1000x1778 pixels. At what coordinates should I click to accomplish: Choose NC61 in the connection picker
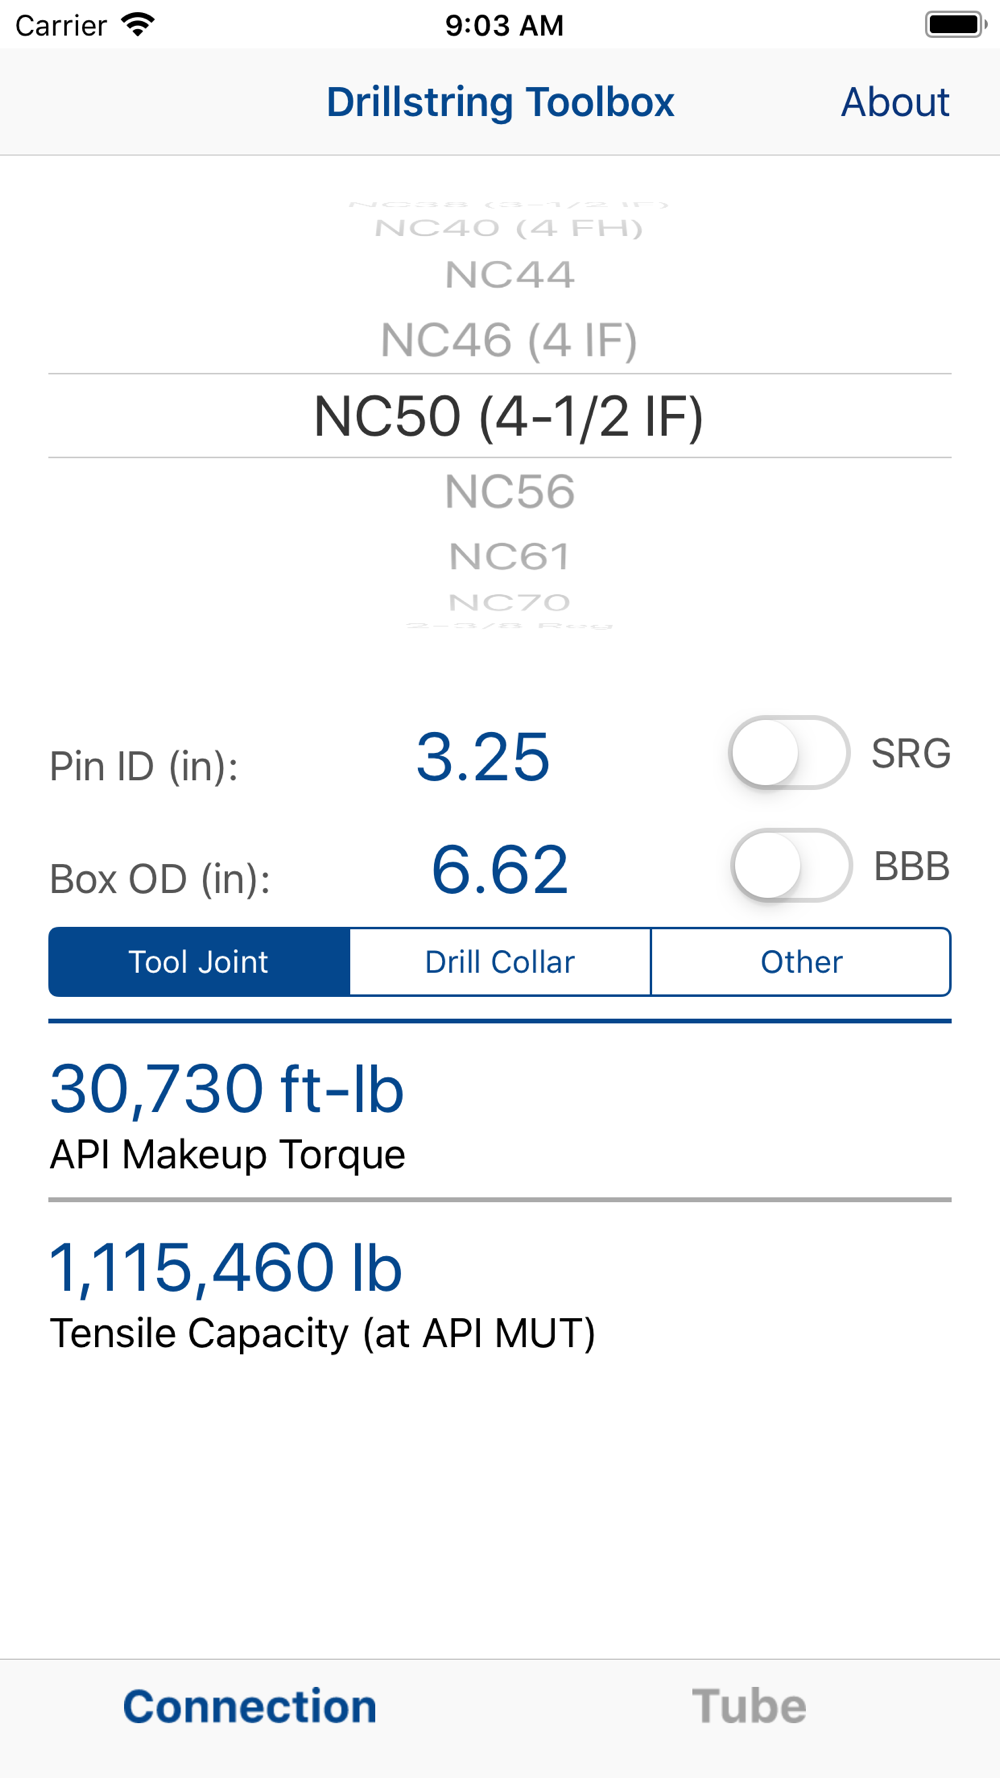click(x=509, y=557)
